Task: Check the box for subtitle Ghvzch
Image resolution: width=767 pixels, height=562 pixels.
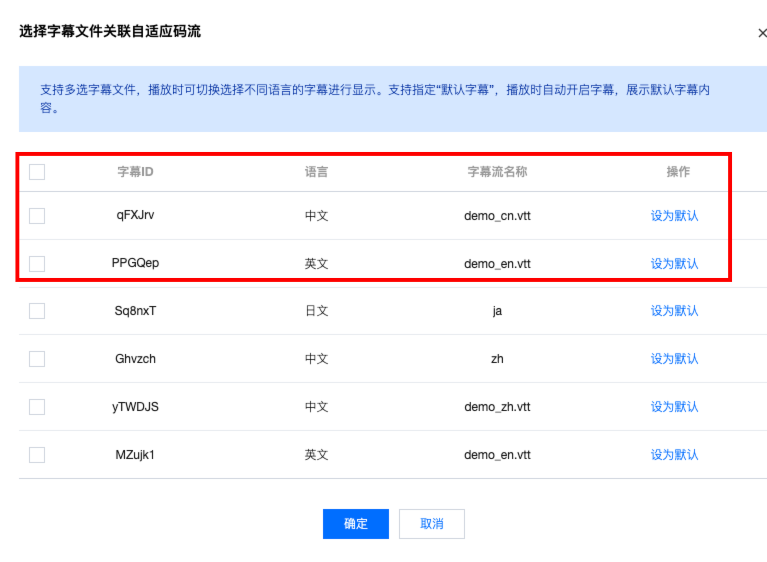Action: click(x=37, y=359)
